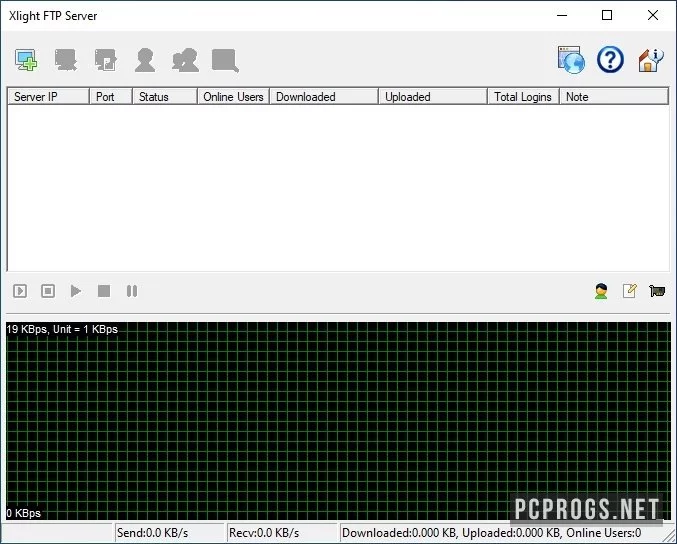Open the notepad edit icon
677x544 pixels.
coord(630,291)
